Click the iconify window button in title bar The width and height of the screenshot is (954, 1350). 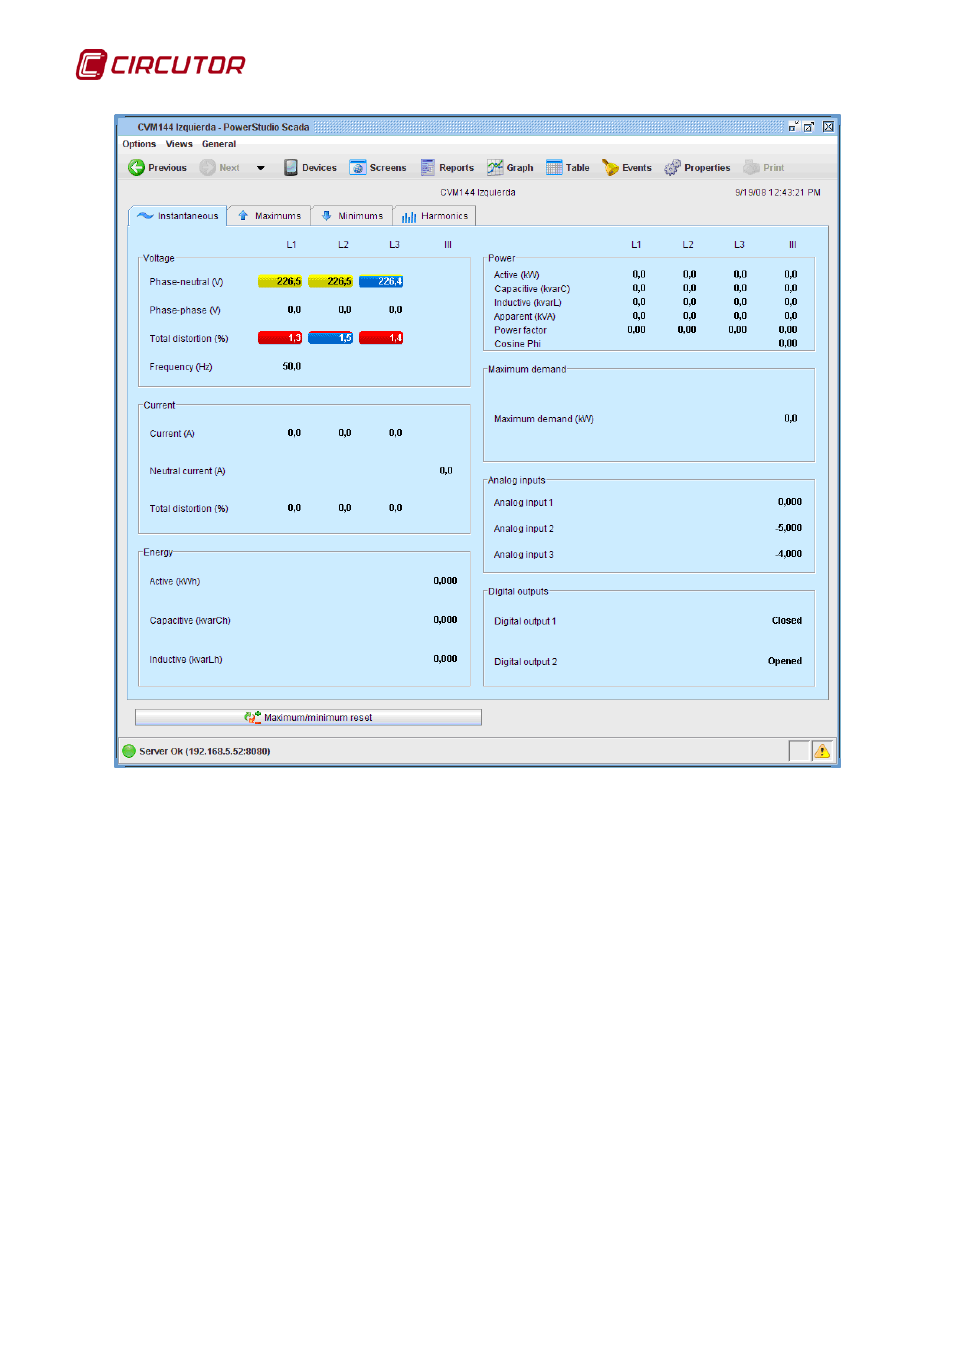point(793,127)
